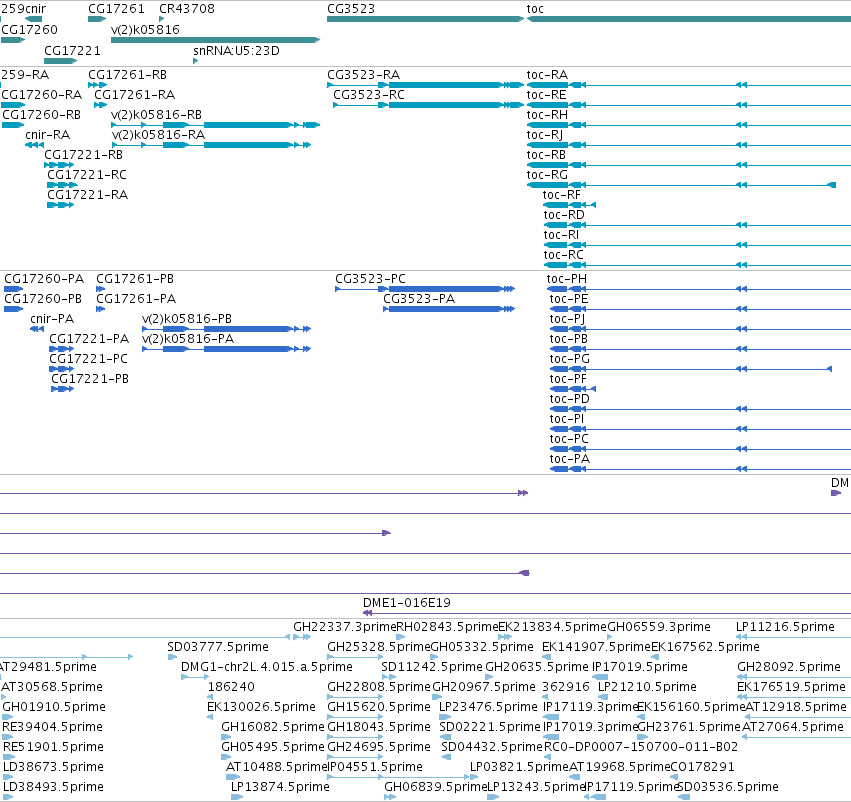The height and width of the screenshot is (802, 851).
Task: Select the CG17221 gene label
Action: point(72,50)
